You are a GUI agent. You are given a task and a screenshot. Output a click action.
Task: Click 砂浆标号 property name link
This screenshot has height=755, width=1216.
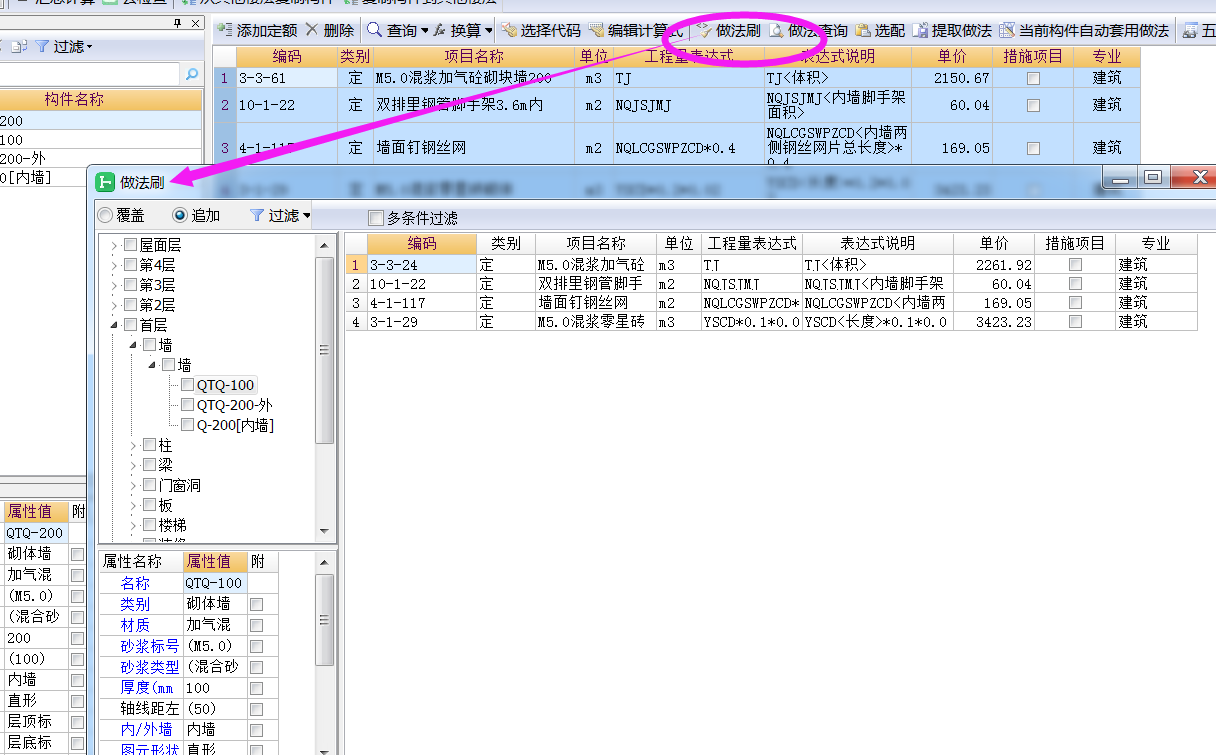[x=150, y=646]
